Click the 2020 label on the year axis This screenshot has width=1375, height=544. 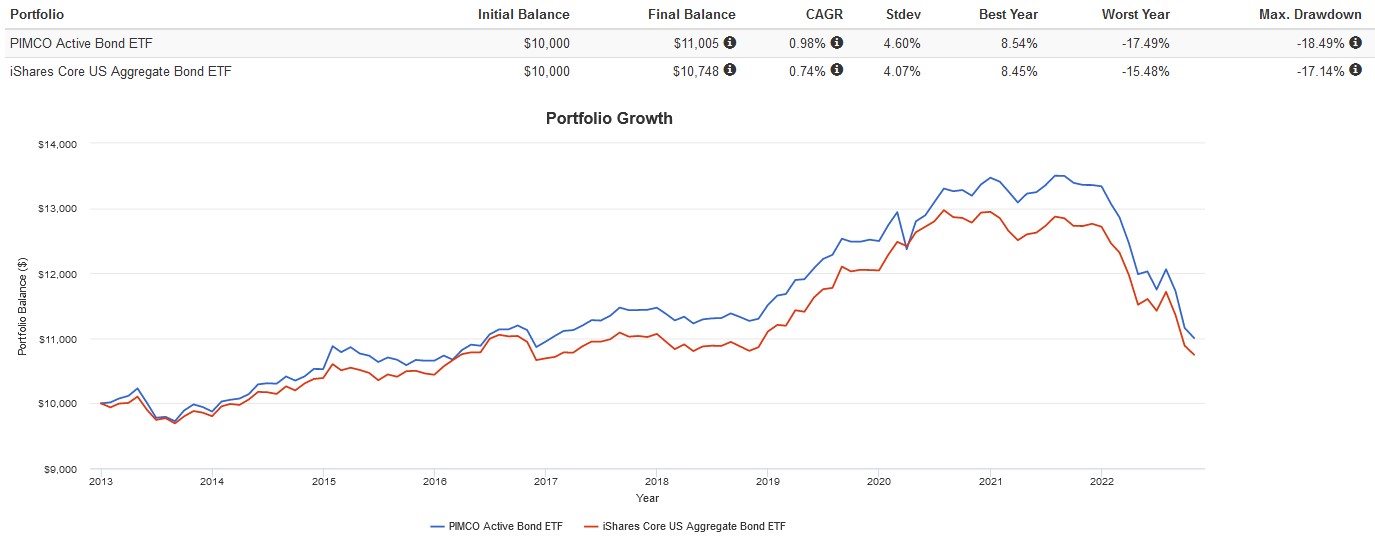click(878, 481)
